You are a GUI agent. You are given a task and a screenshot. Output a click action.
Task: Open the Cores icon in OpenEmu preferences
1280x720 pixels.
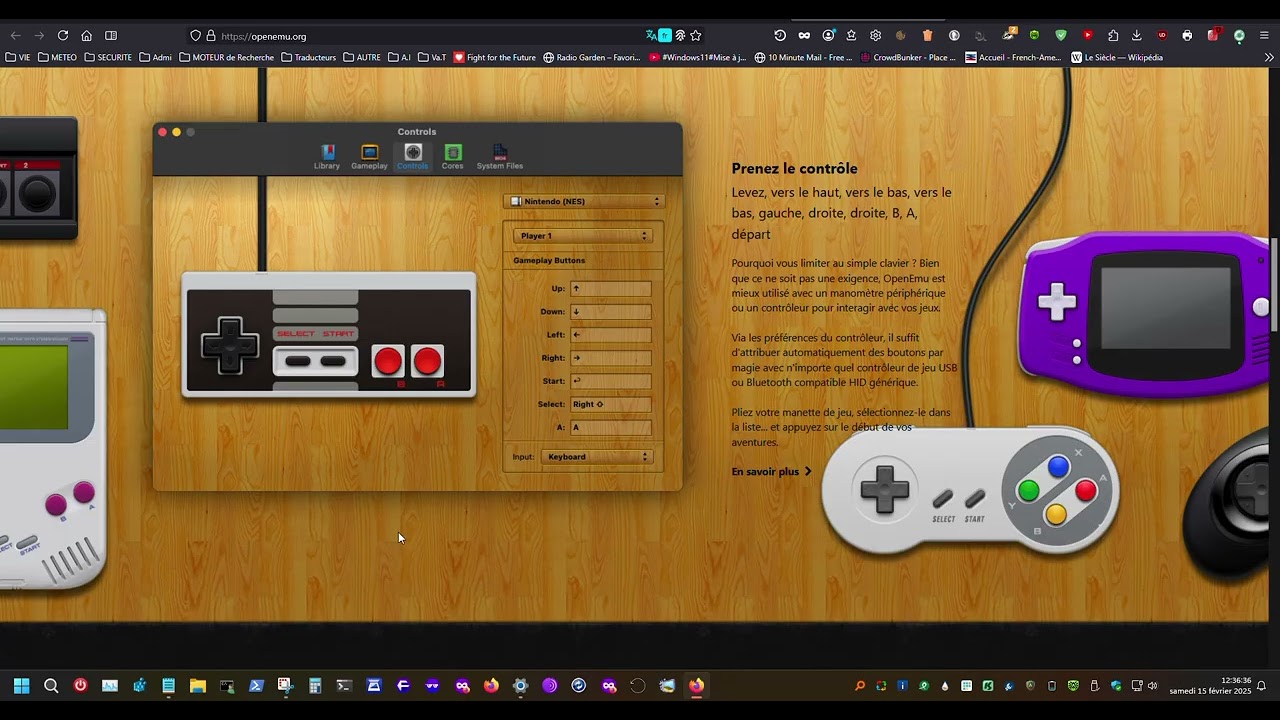(x=453, y=157)
